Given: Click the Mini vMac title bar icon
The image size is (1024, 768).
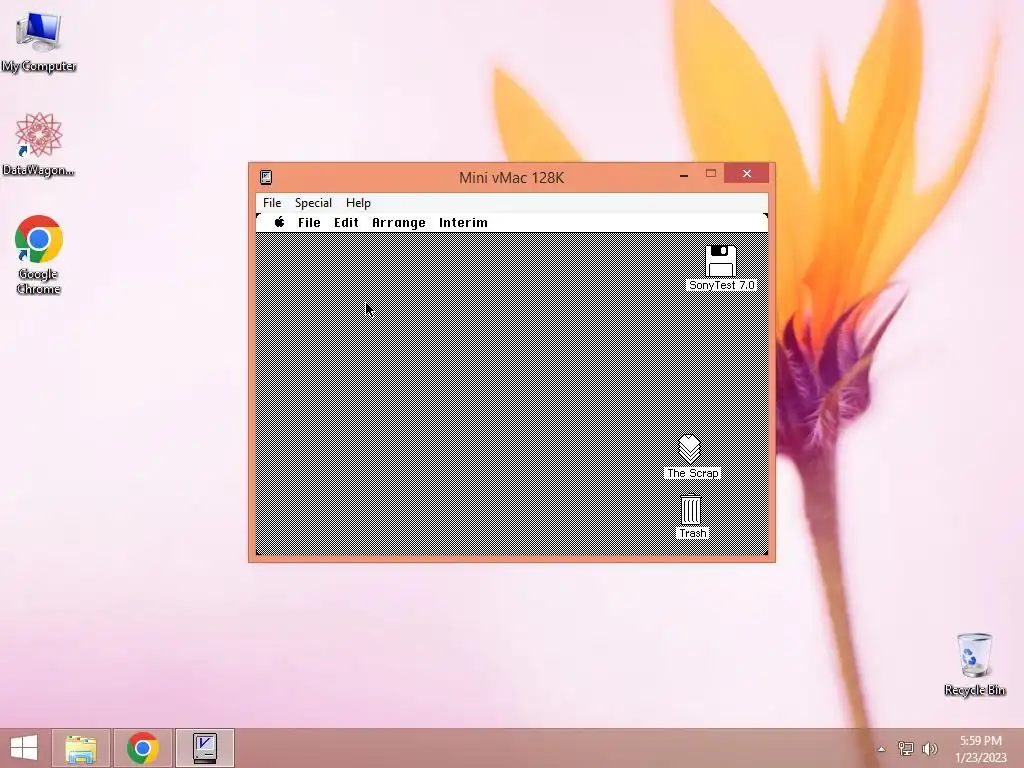Looking at the screenshot, I should (x=266, y=177).
